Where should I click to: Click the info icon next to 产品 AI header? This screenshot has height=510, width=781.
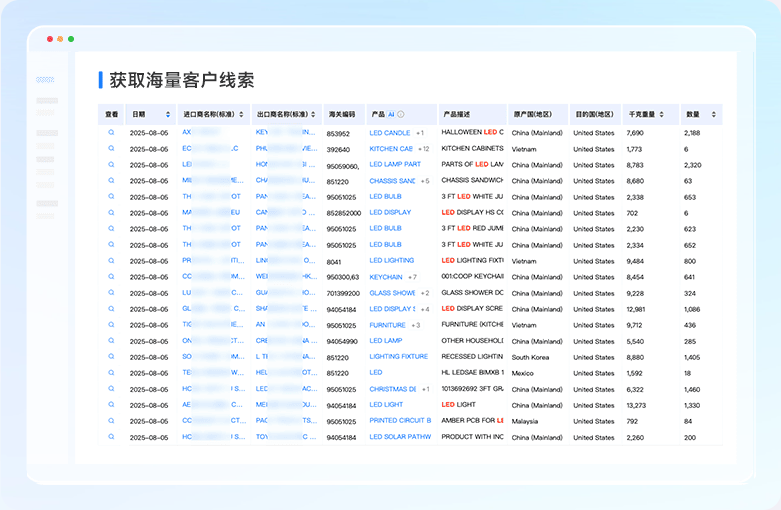pyautogui.click(x=401, y=115)
